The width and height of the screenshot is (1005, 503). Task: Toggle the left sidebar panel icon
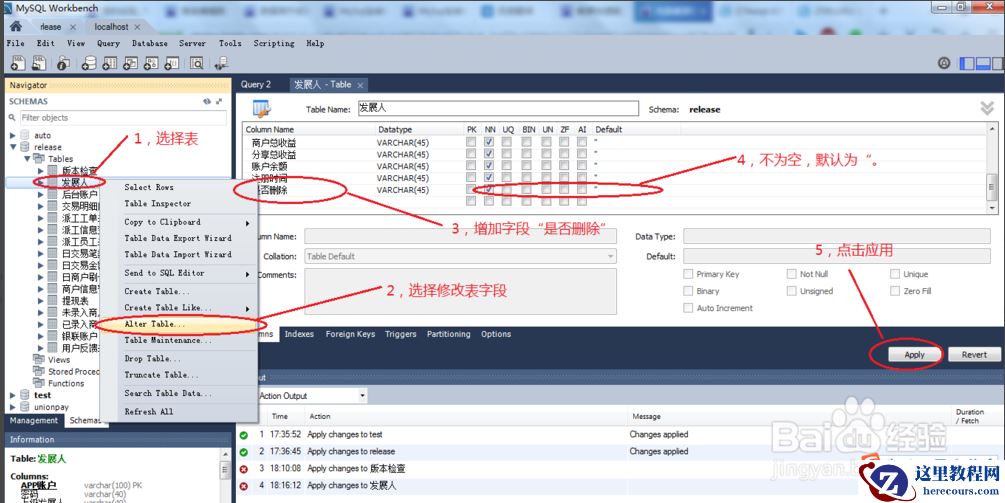point(967,63)
